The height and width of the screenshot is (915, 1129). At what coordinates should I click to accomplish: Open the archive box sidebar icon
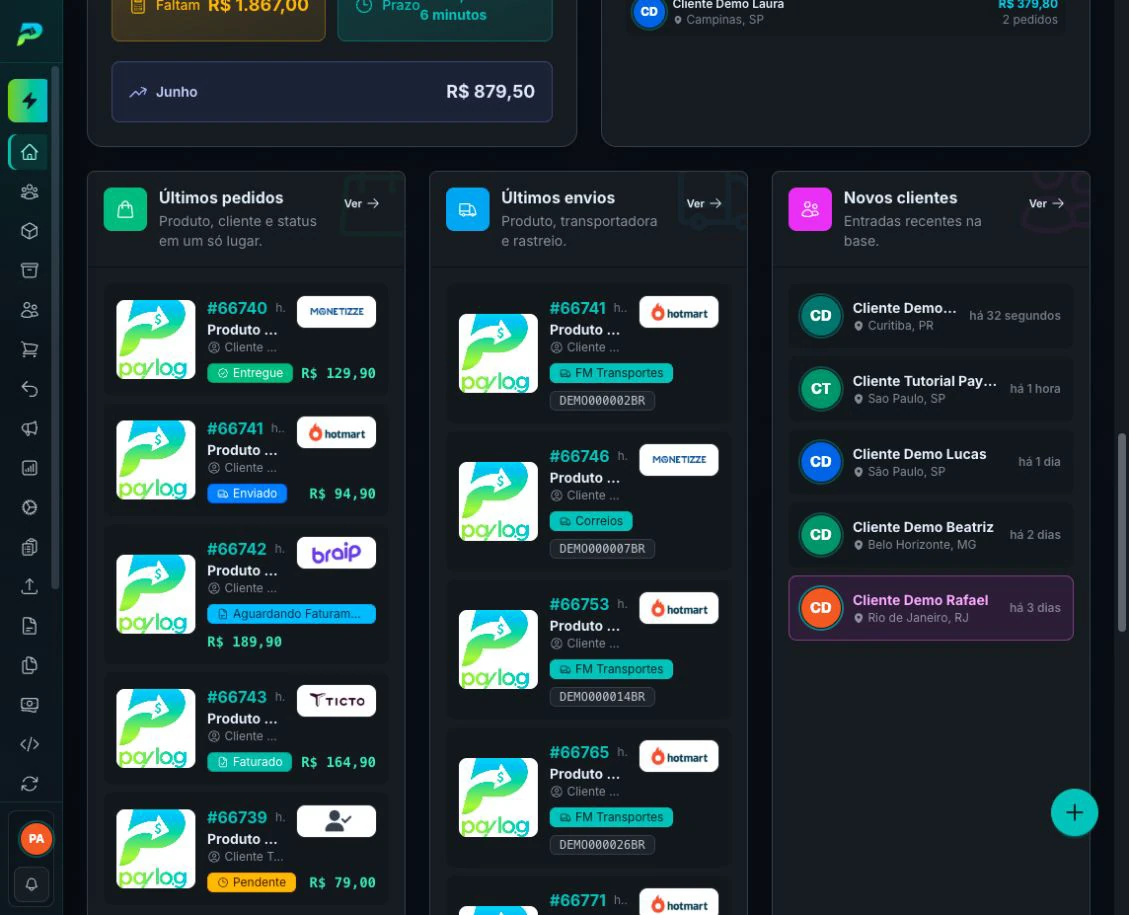point(29,271)
